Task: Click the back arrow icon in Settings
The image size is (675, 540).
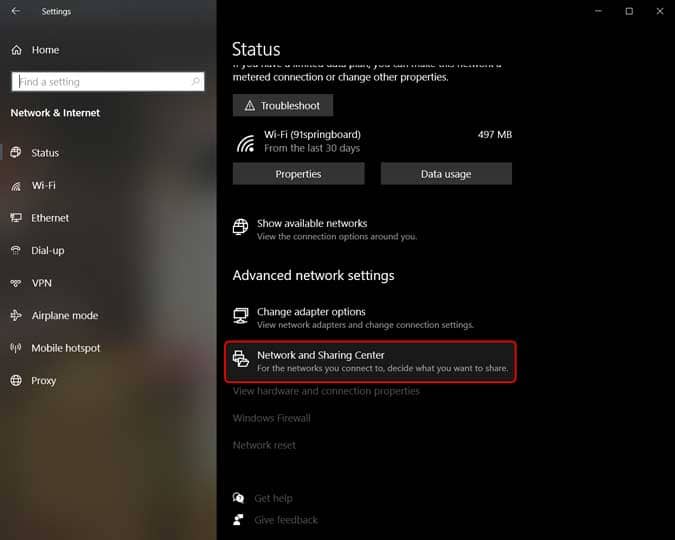Action: [x=16, y=11]
